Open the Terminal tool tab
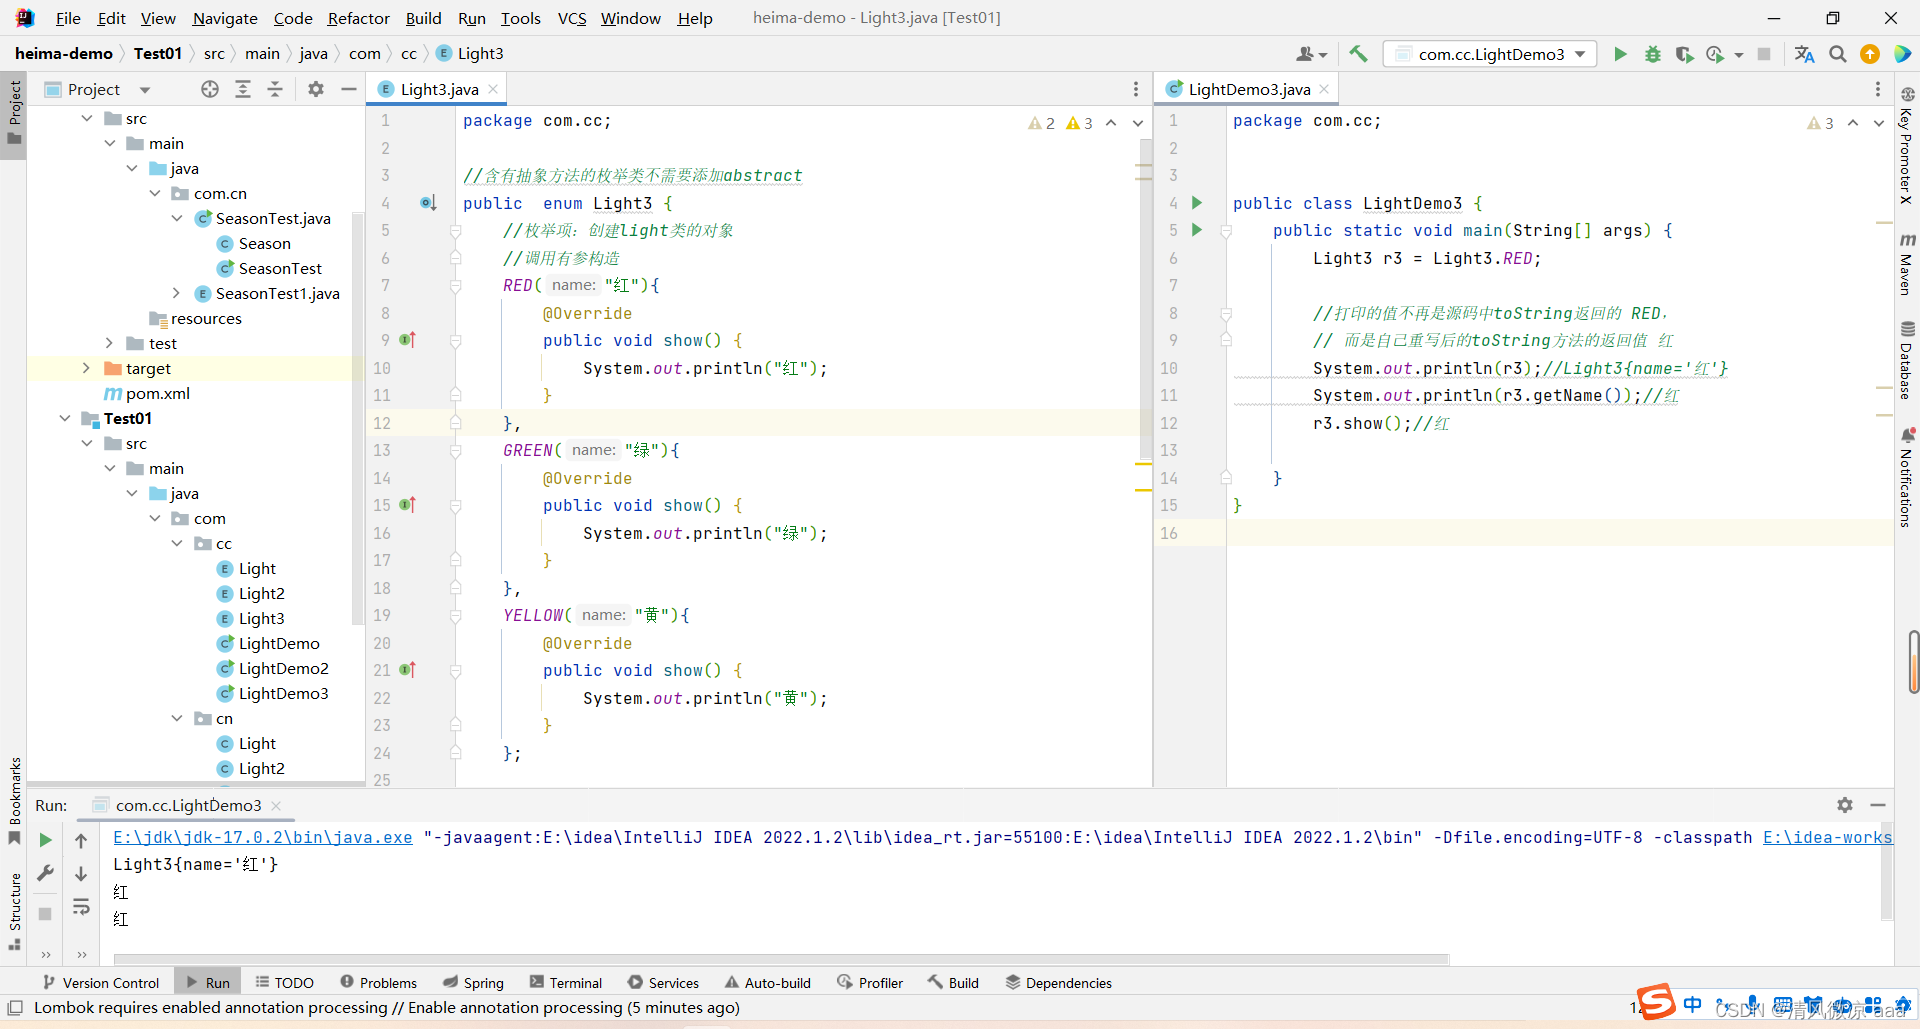1920x1029 pixels. (566, 983)
